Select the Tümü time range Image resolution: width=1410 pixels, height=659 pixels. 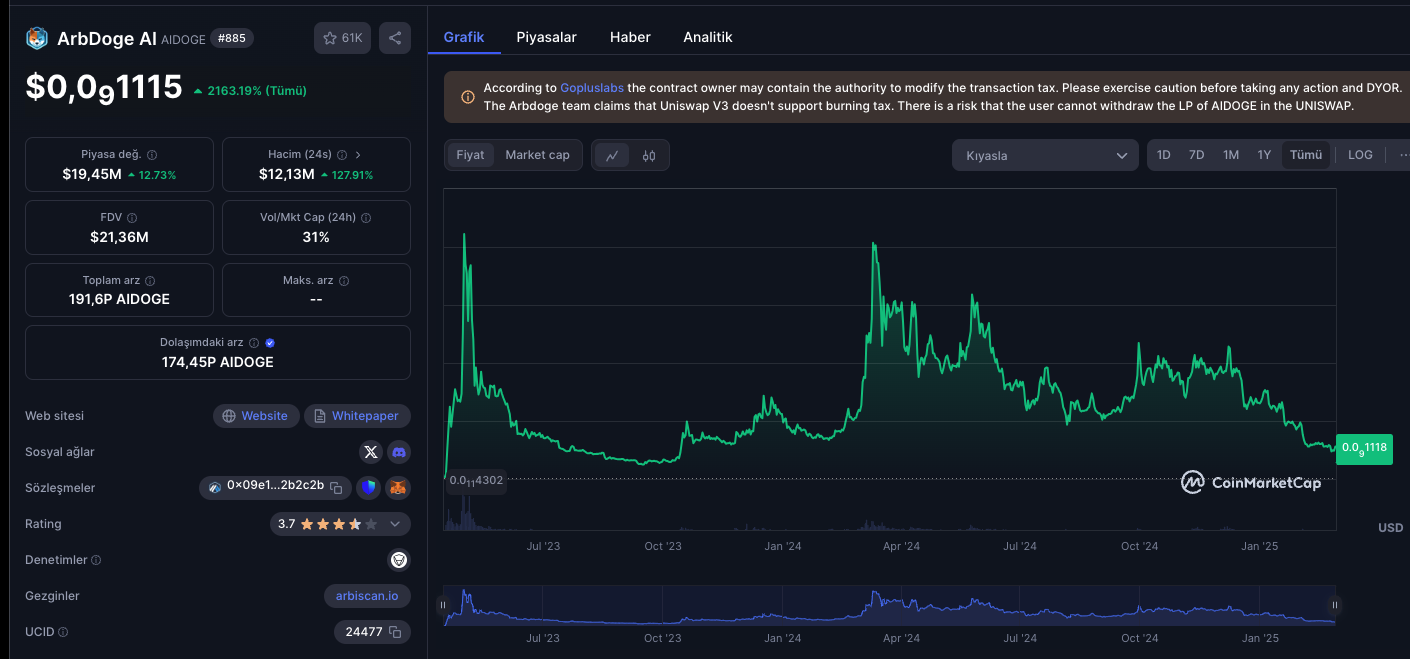(x=1306, y=155)
